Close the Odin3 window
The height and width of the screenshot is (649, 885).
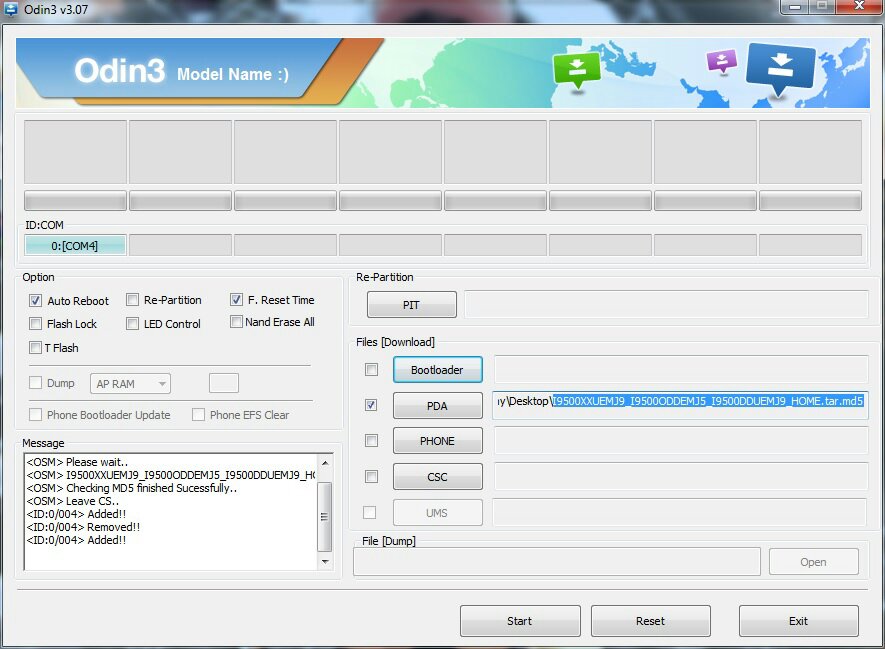859,6
